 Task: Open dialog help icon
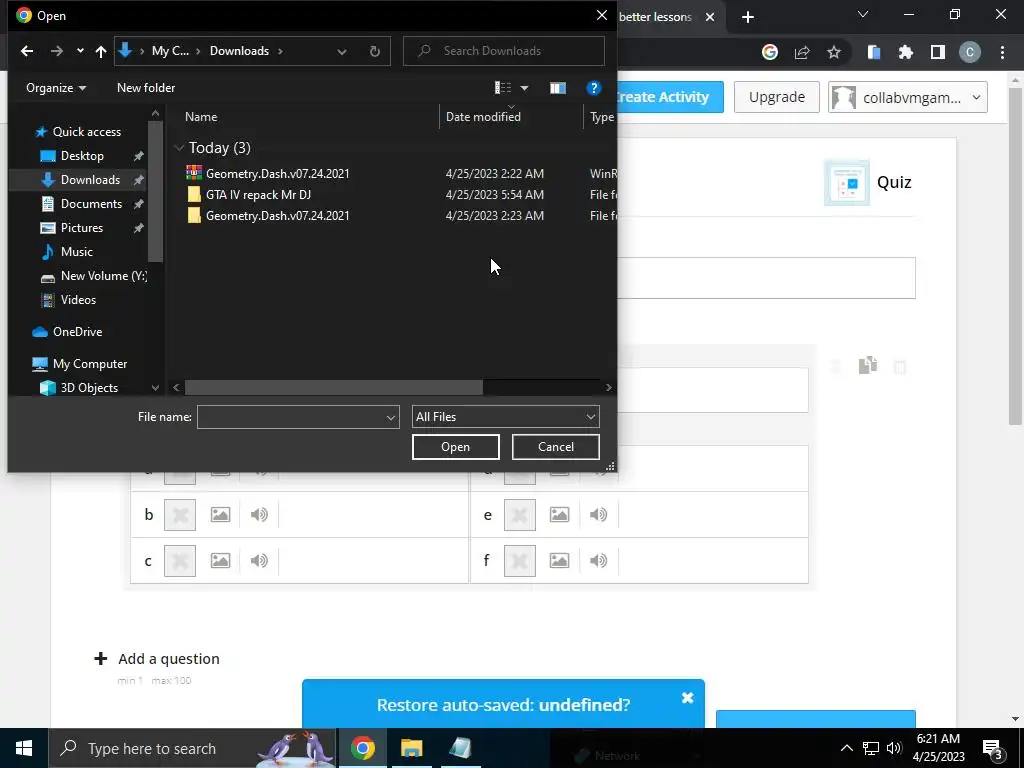[593, 88]
